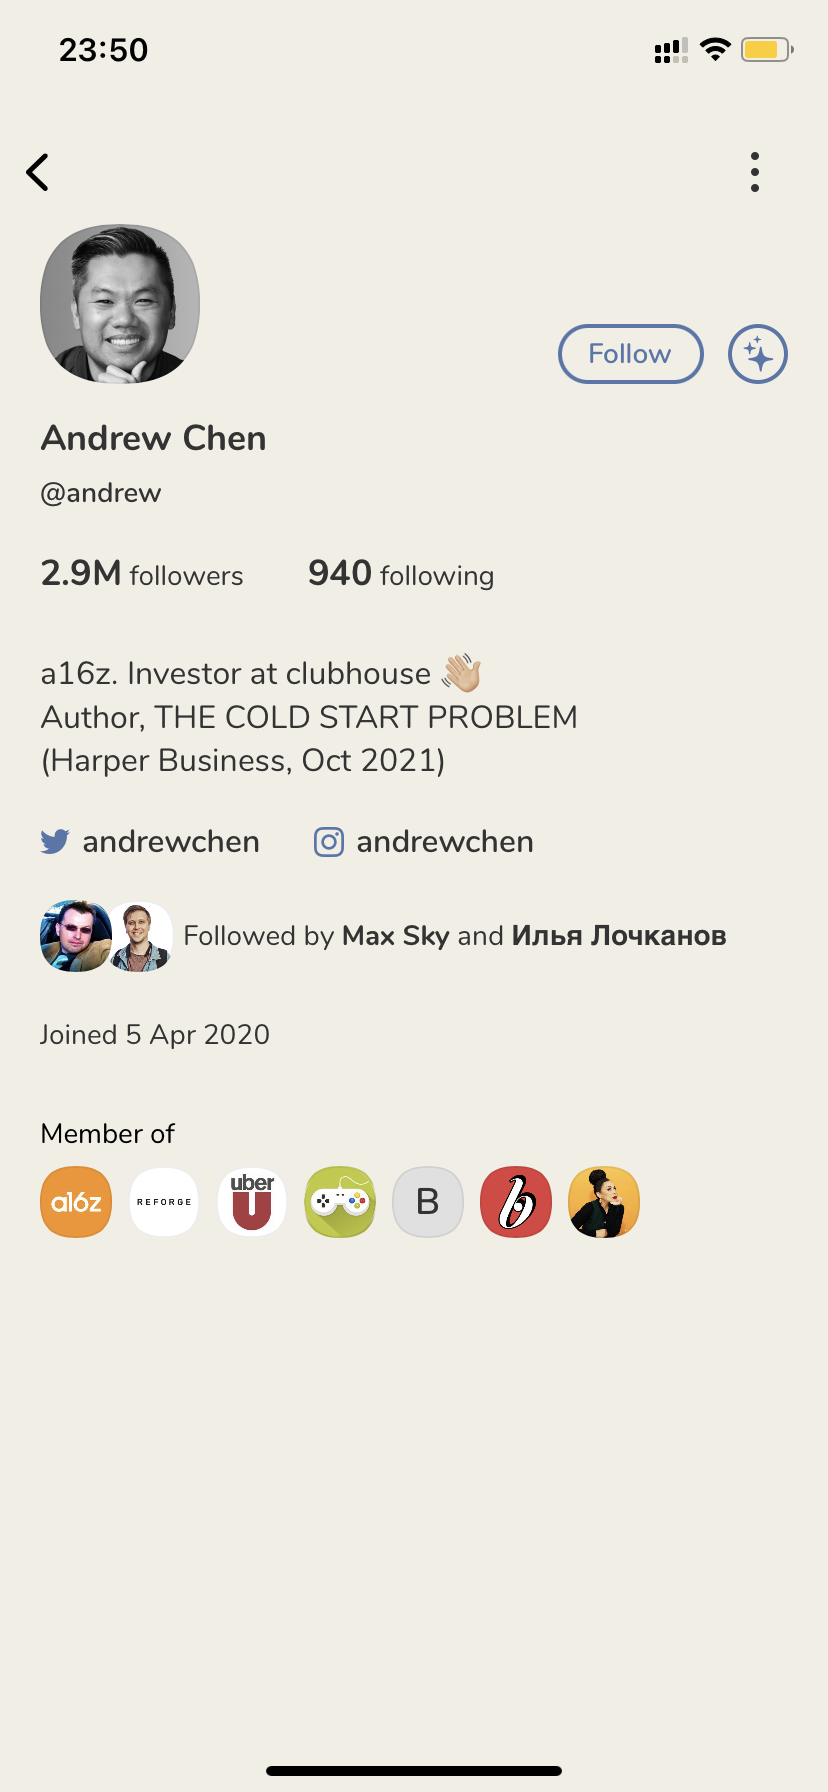
Task: Open the game controller club icon
Action: click(340, 1202)
